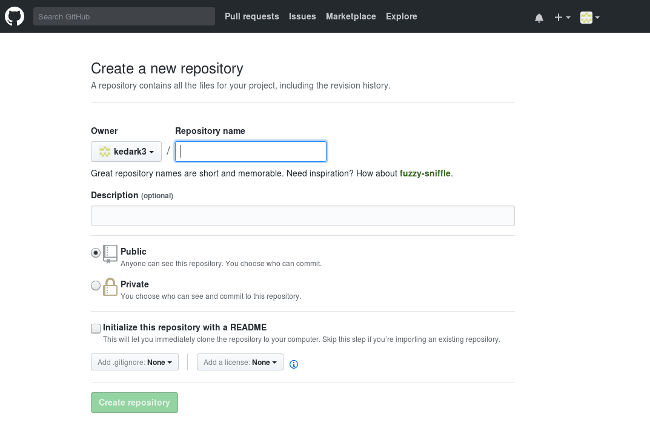The width and height of the screenshot is (650, 428).
Task: Open the user avatar menu
Action: point(589,17)
